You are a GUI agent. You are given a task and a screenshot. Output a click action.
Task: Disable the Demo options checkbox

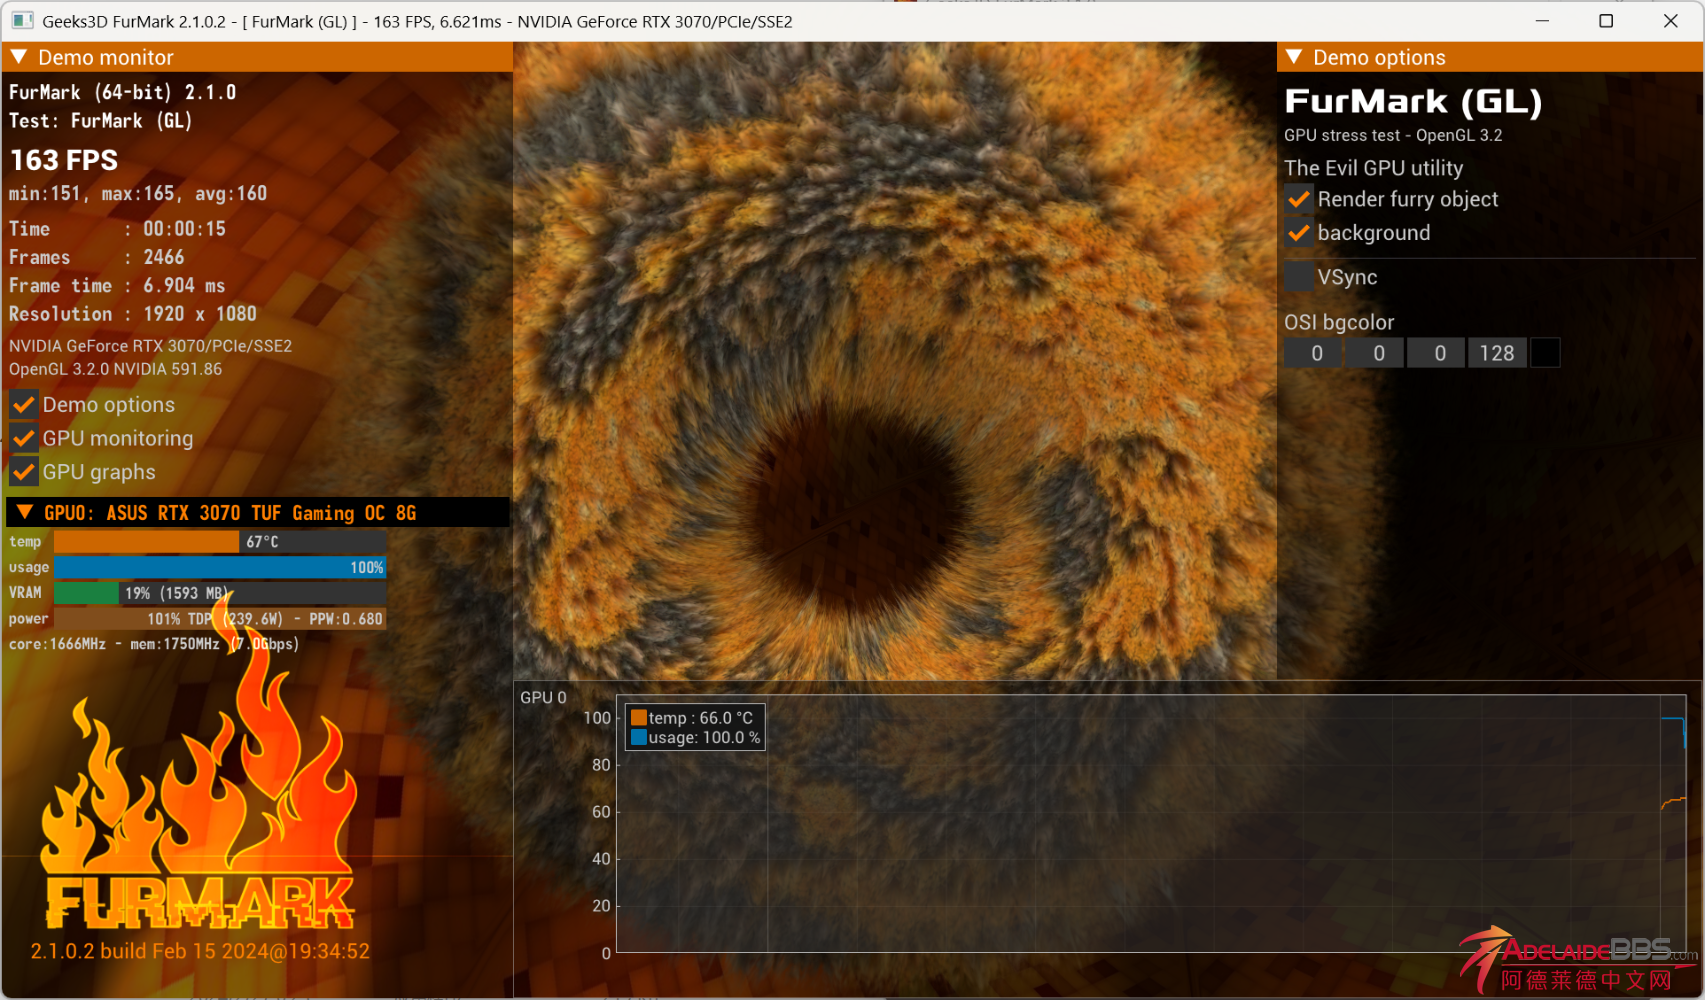[24, 405]
